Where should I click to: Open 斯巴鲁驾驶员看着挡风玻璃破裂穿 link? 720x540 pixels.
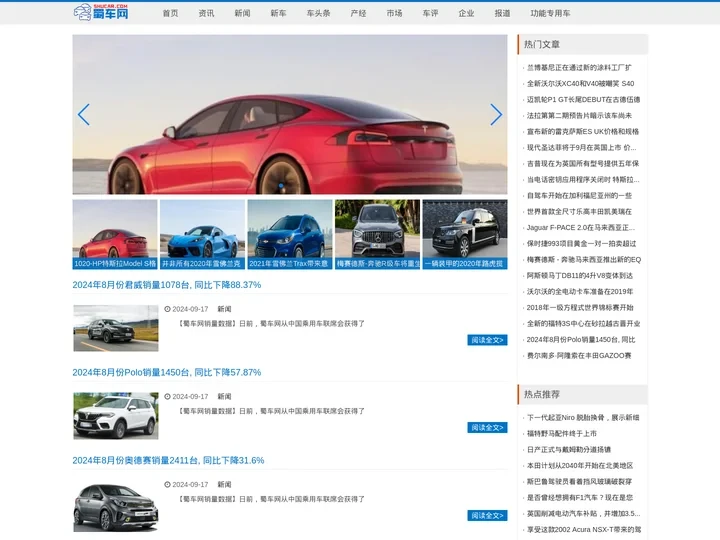(579, 482)
